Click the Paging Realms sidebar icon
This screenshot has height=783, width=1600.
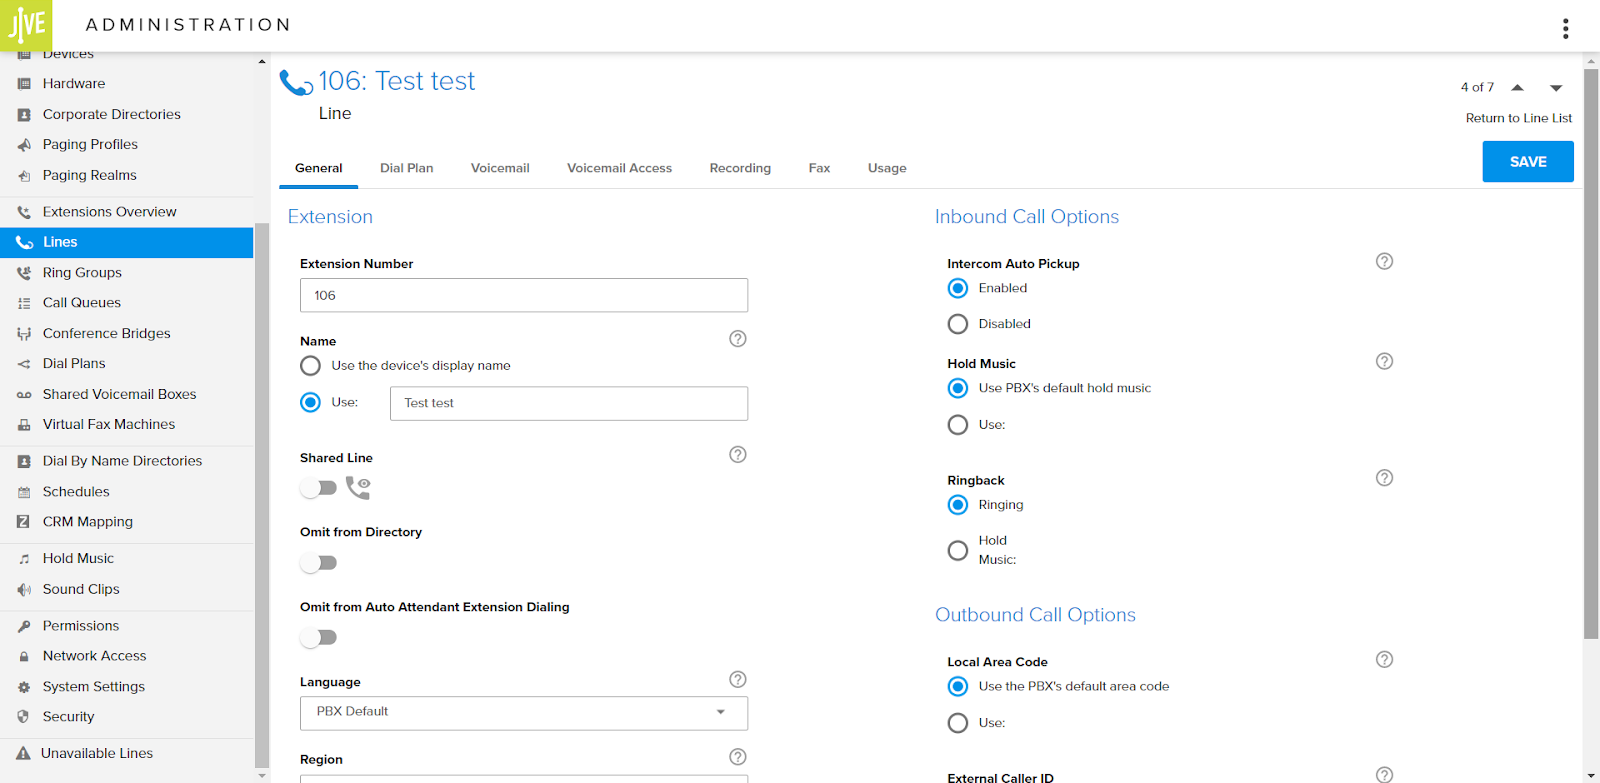tap(24, 176)
